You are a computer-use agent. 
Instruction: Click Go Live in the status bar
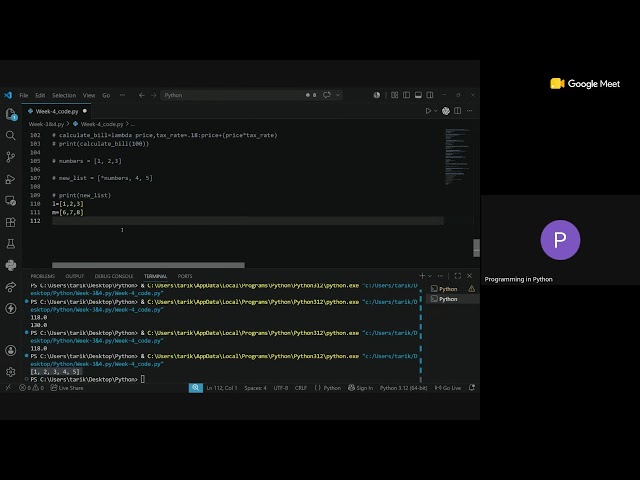448,388
